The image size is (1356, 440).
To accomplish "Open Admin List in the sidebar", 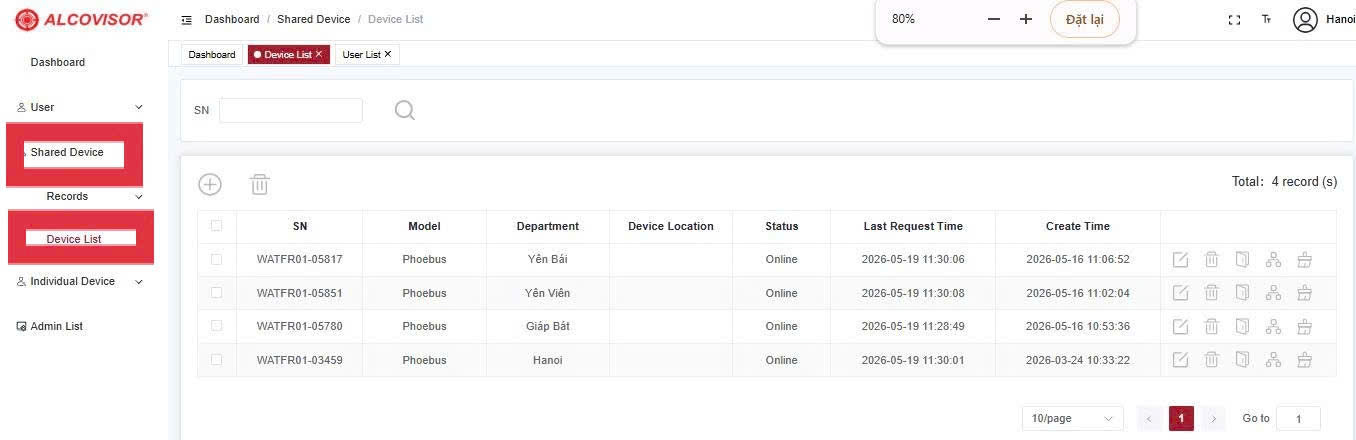I will coord(56,327).
